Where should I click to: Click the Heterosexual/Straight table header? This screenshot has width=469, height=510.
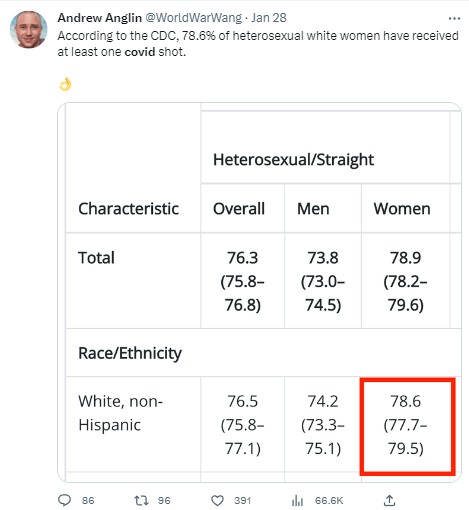click(293, 159)
